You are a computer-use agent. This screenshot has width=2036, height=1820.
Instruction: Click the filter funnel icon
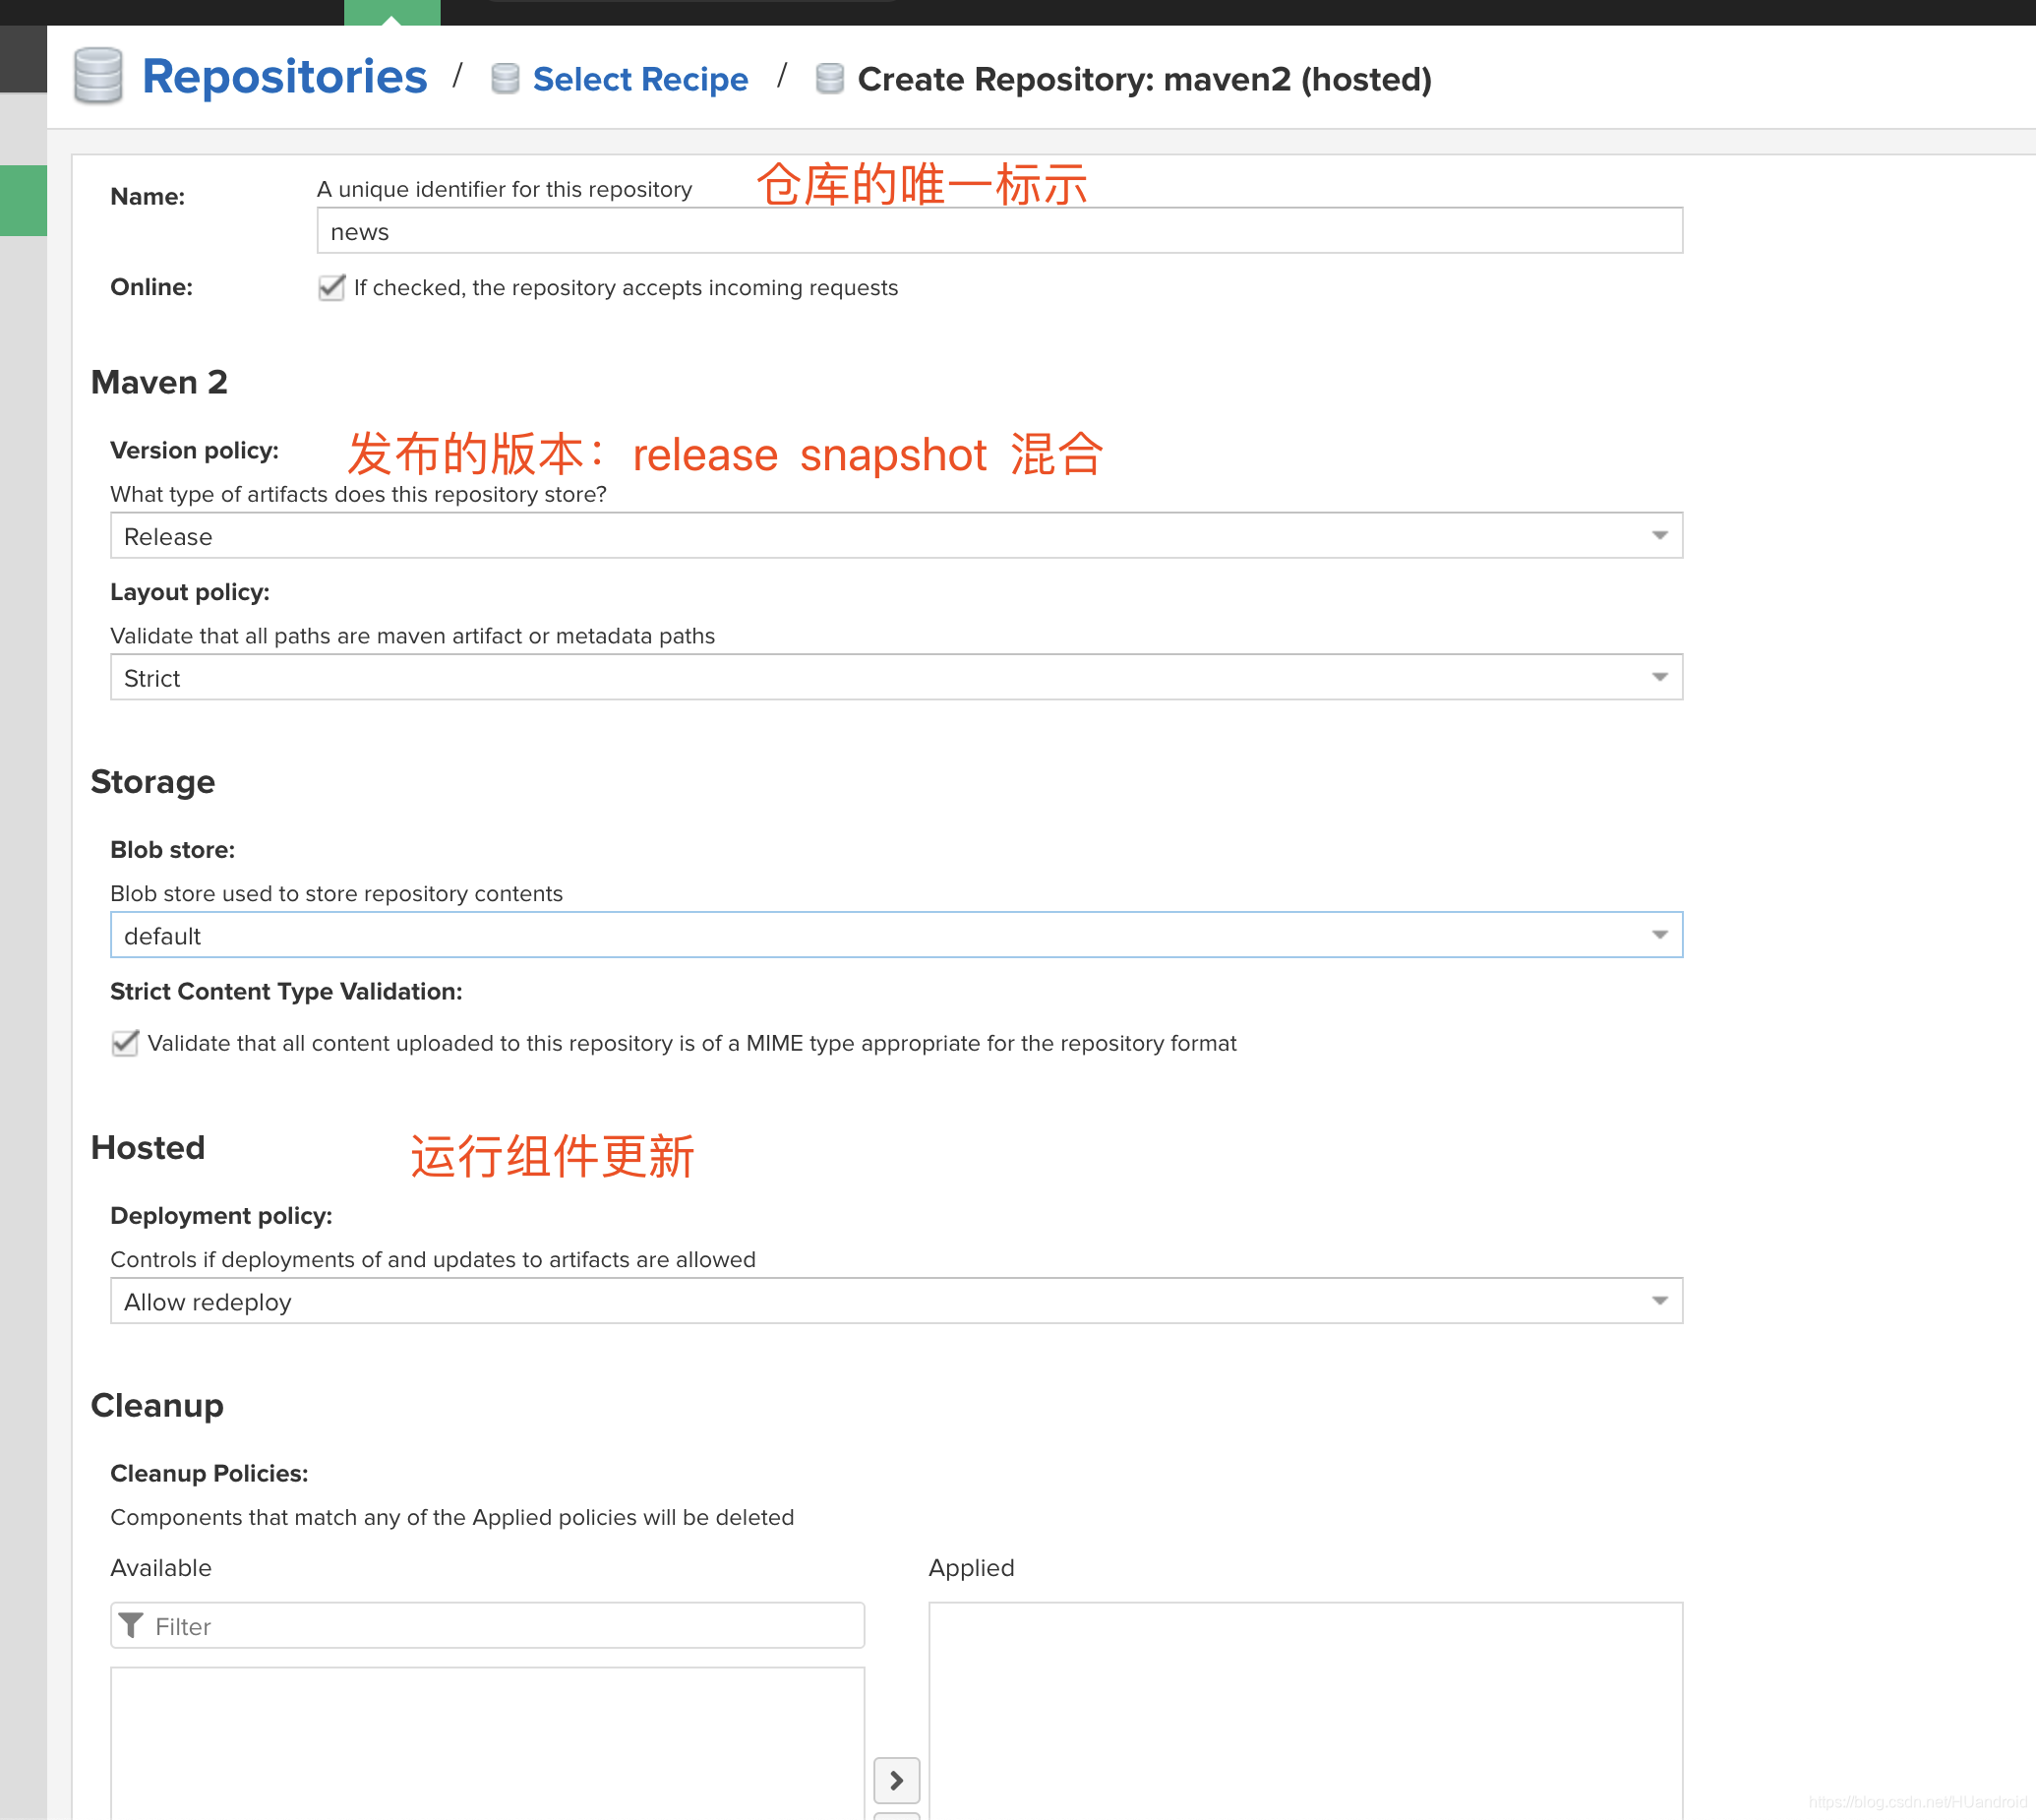pyautogui.click(x=131, y=1625)
